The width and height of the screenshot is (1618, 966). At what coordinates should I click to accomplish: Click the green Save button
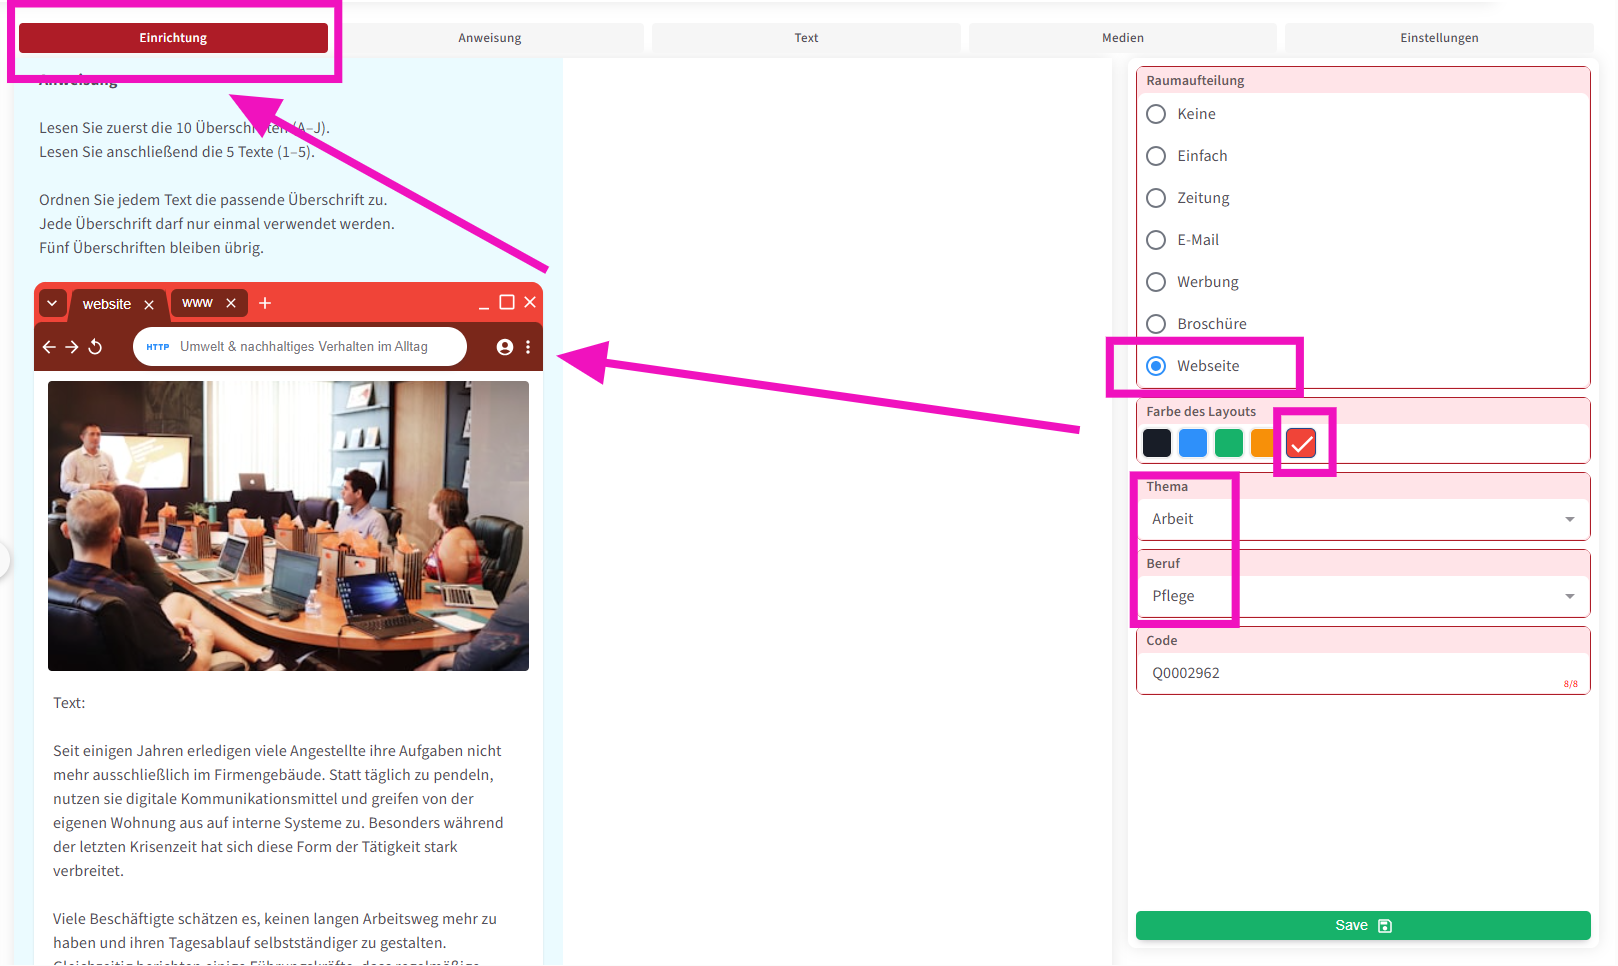click(1362, 925)
